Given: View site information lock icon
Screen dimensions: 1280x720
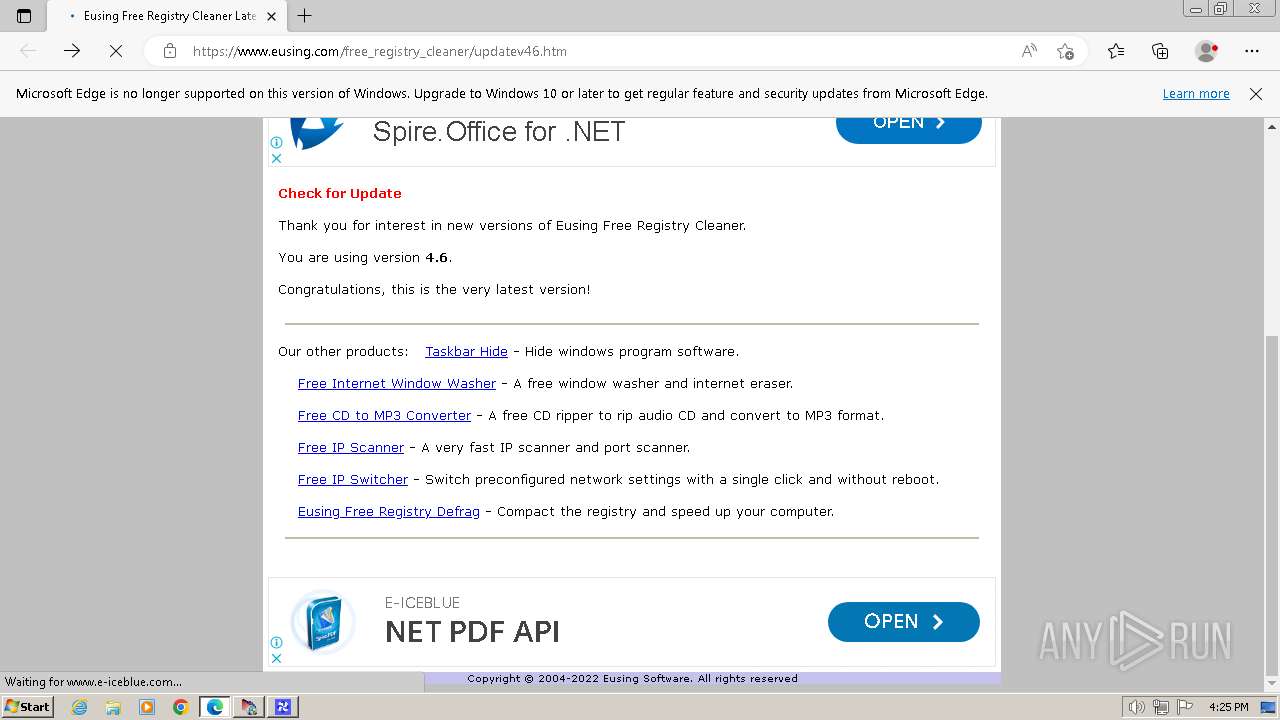Looking at the screenshot, I should point(170,51).
